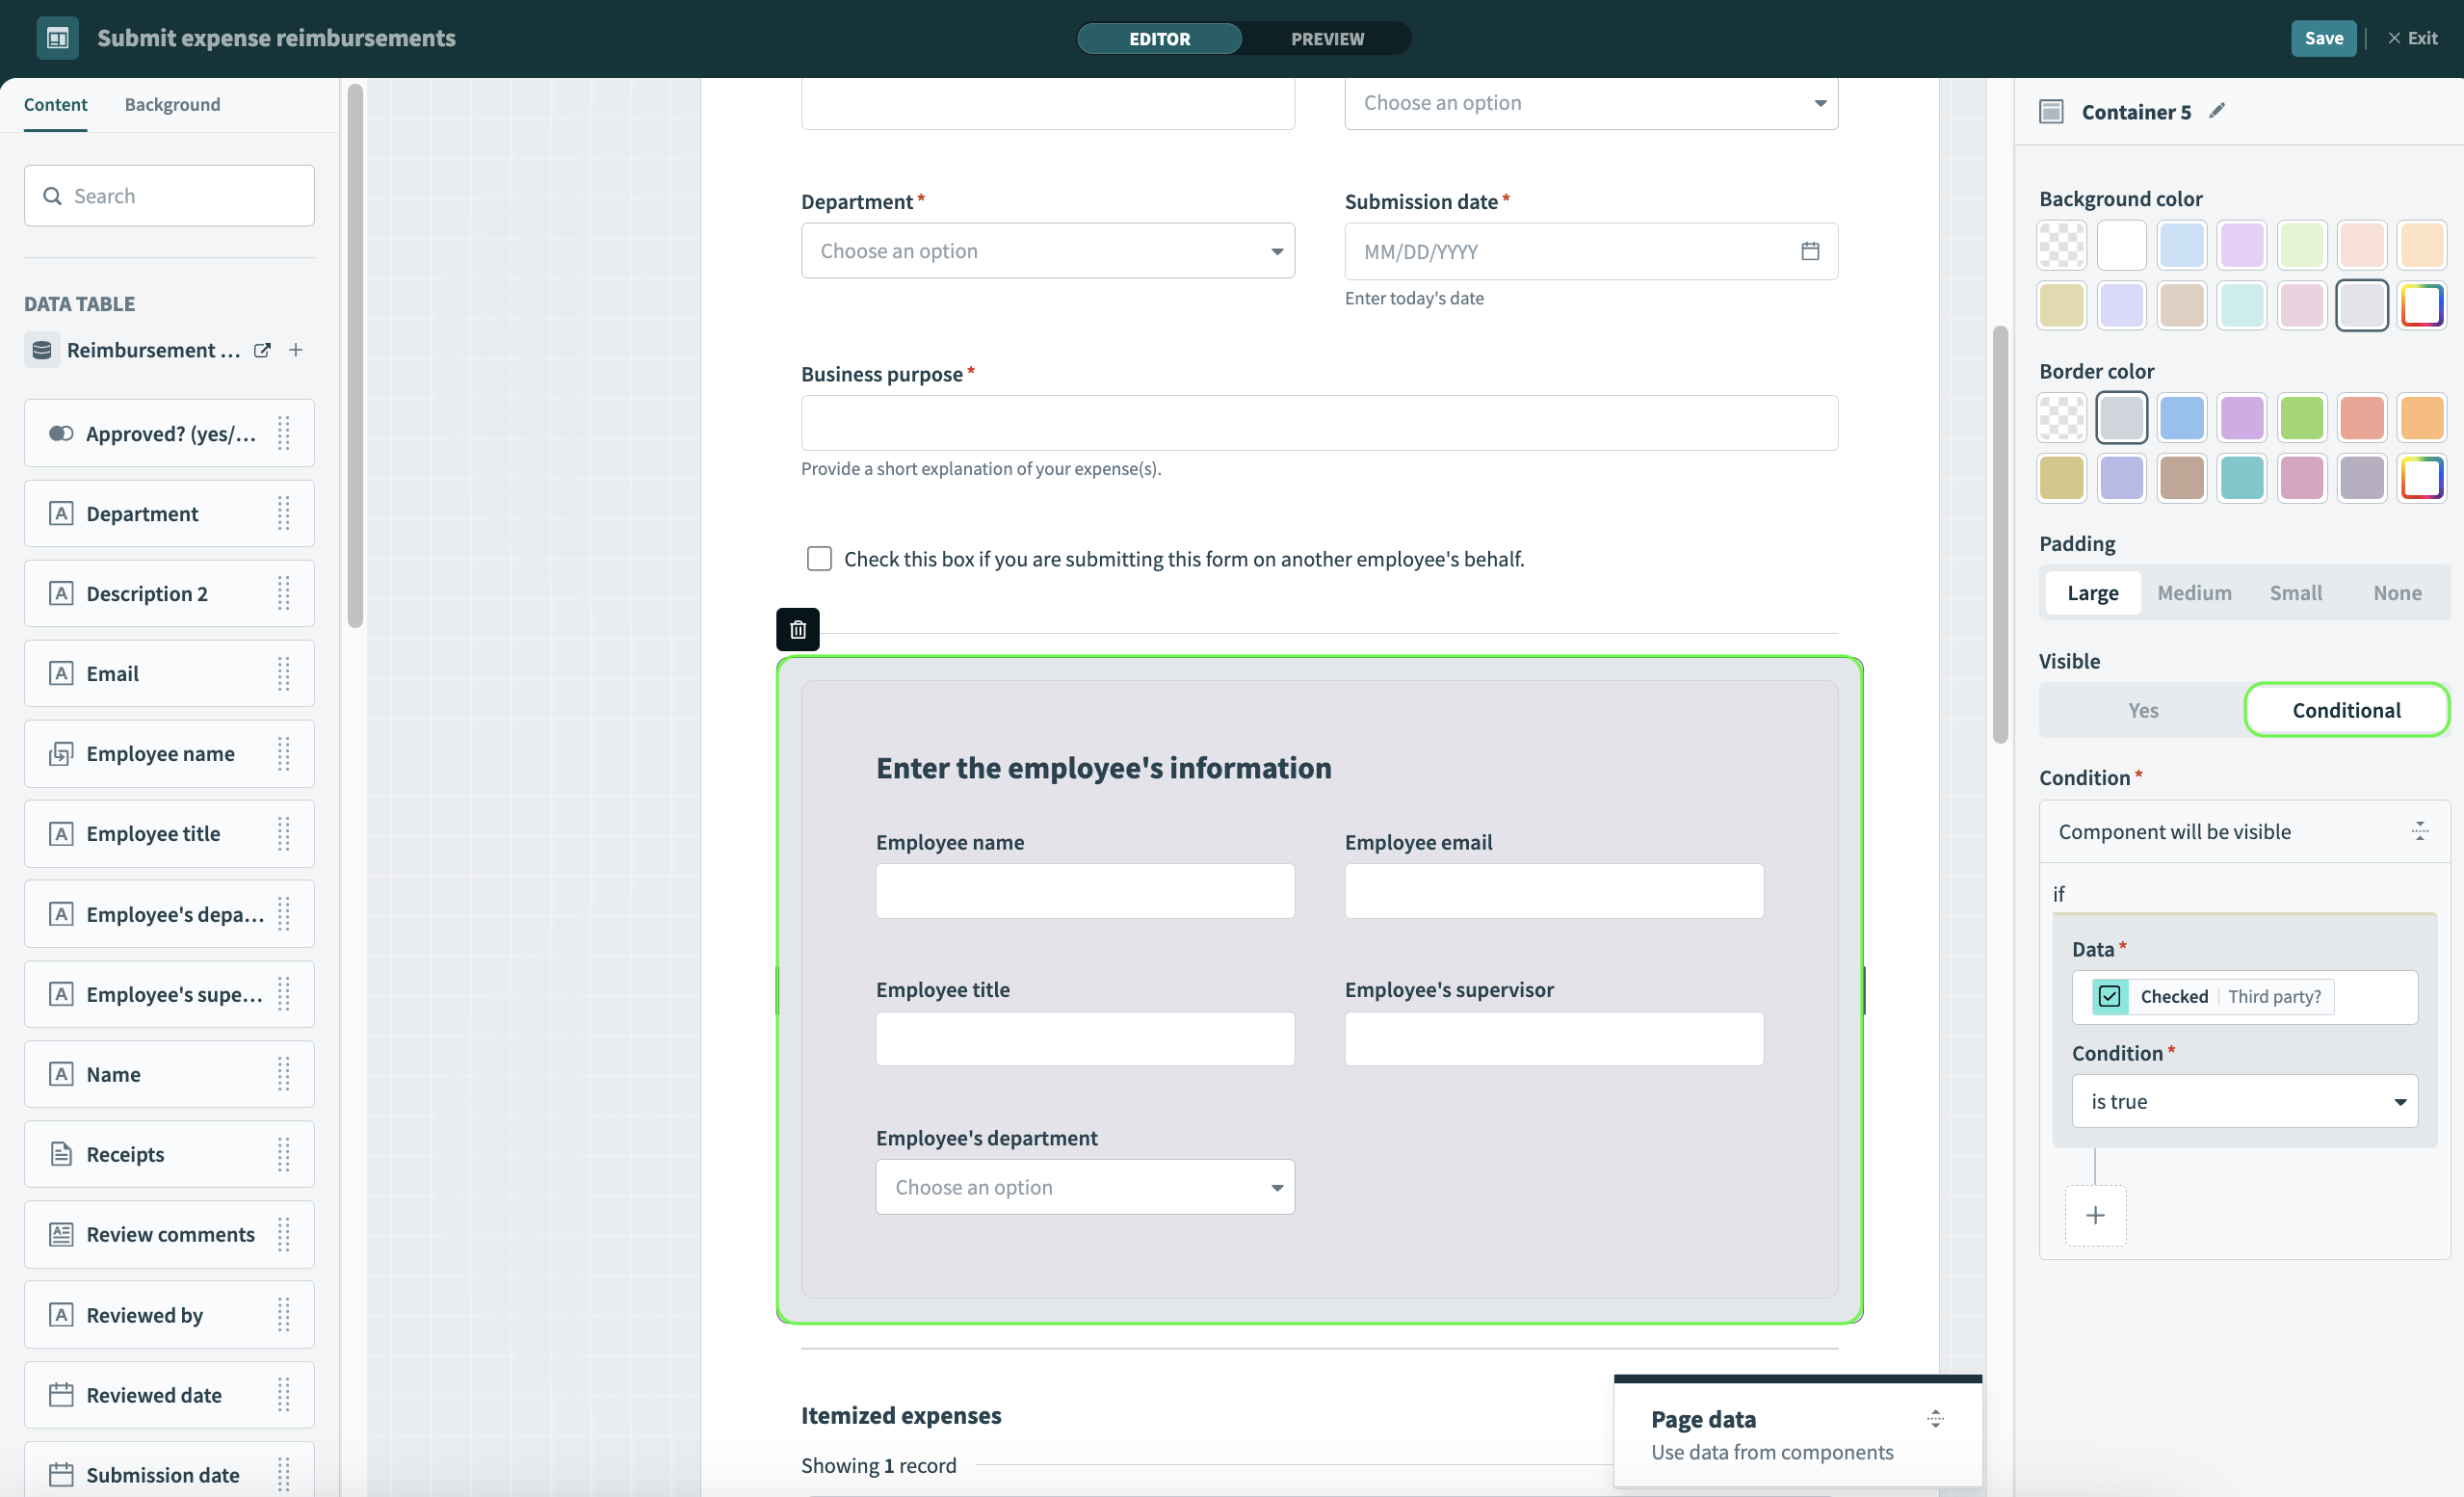Open the Reimbursement table in a new tab

[x=261, y=350]
